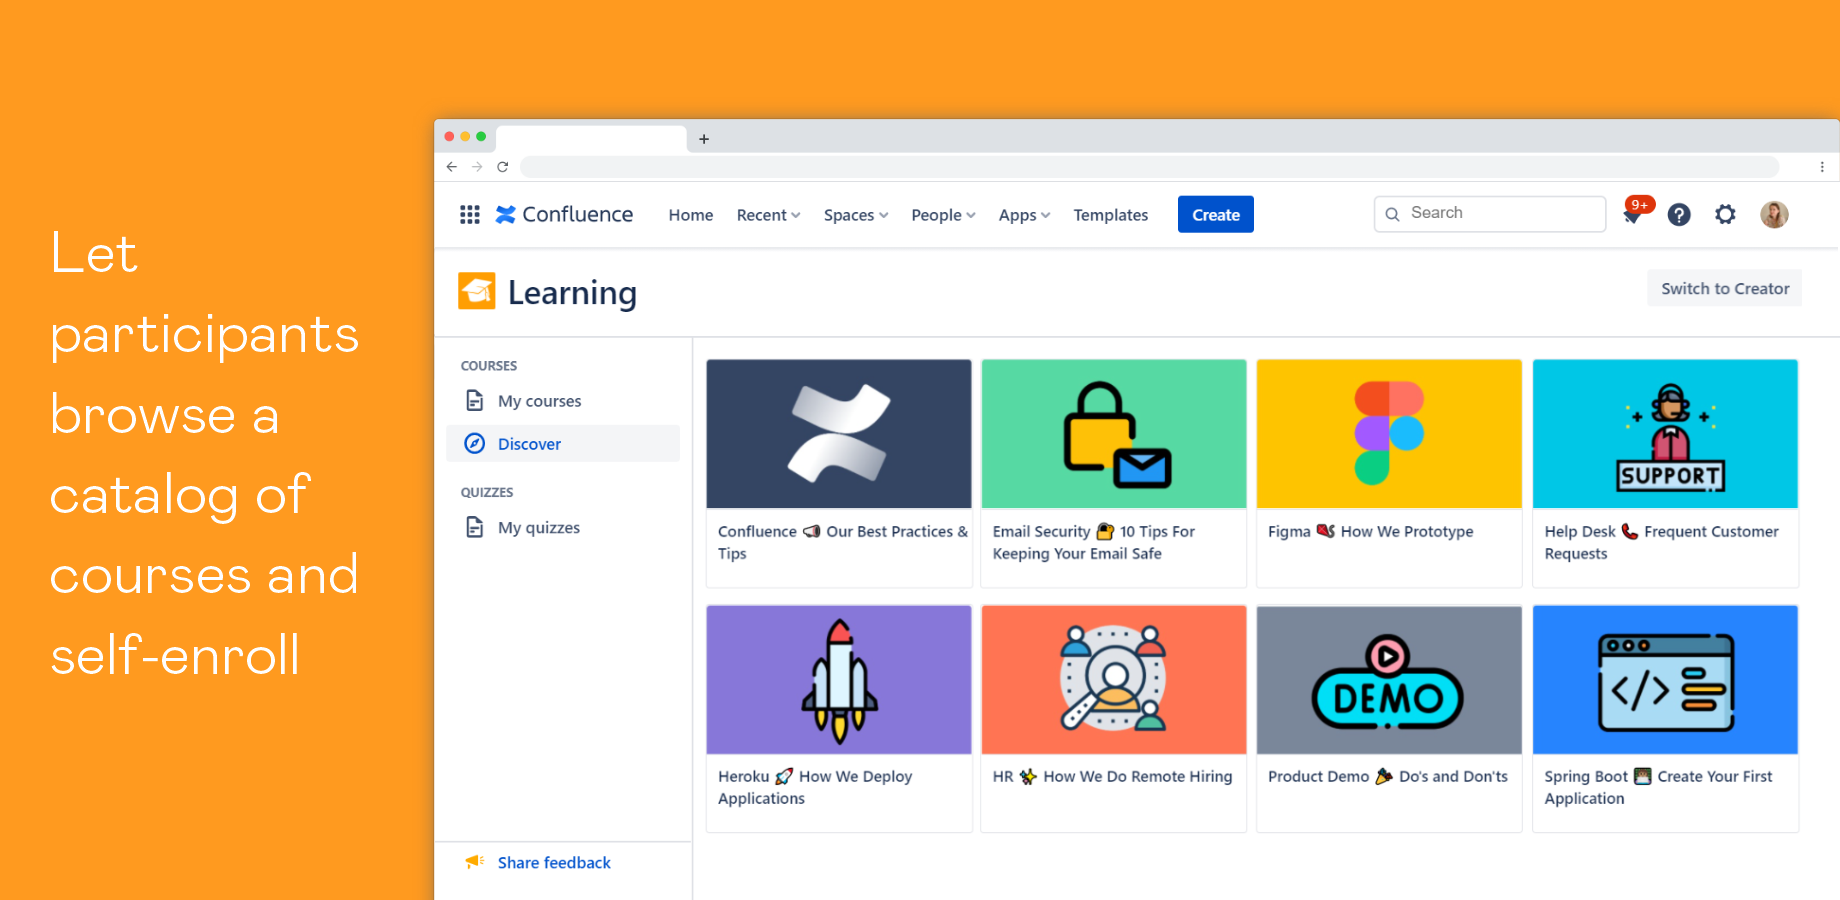Image resolution: width=1840 pixels, height=900 pixels.
Task: Open a new browser tab with plus
Action: 704,139
